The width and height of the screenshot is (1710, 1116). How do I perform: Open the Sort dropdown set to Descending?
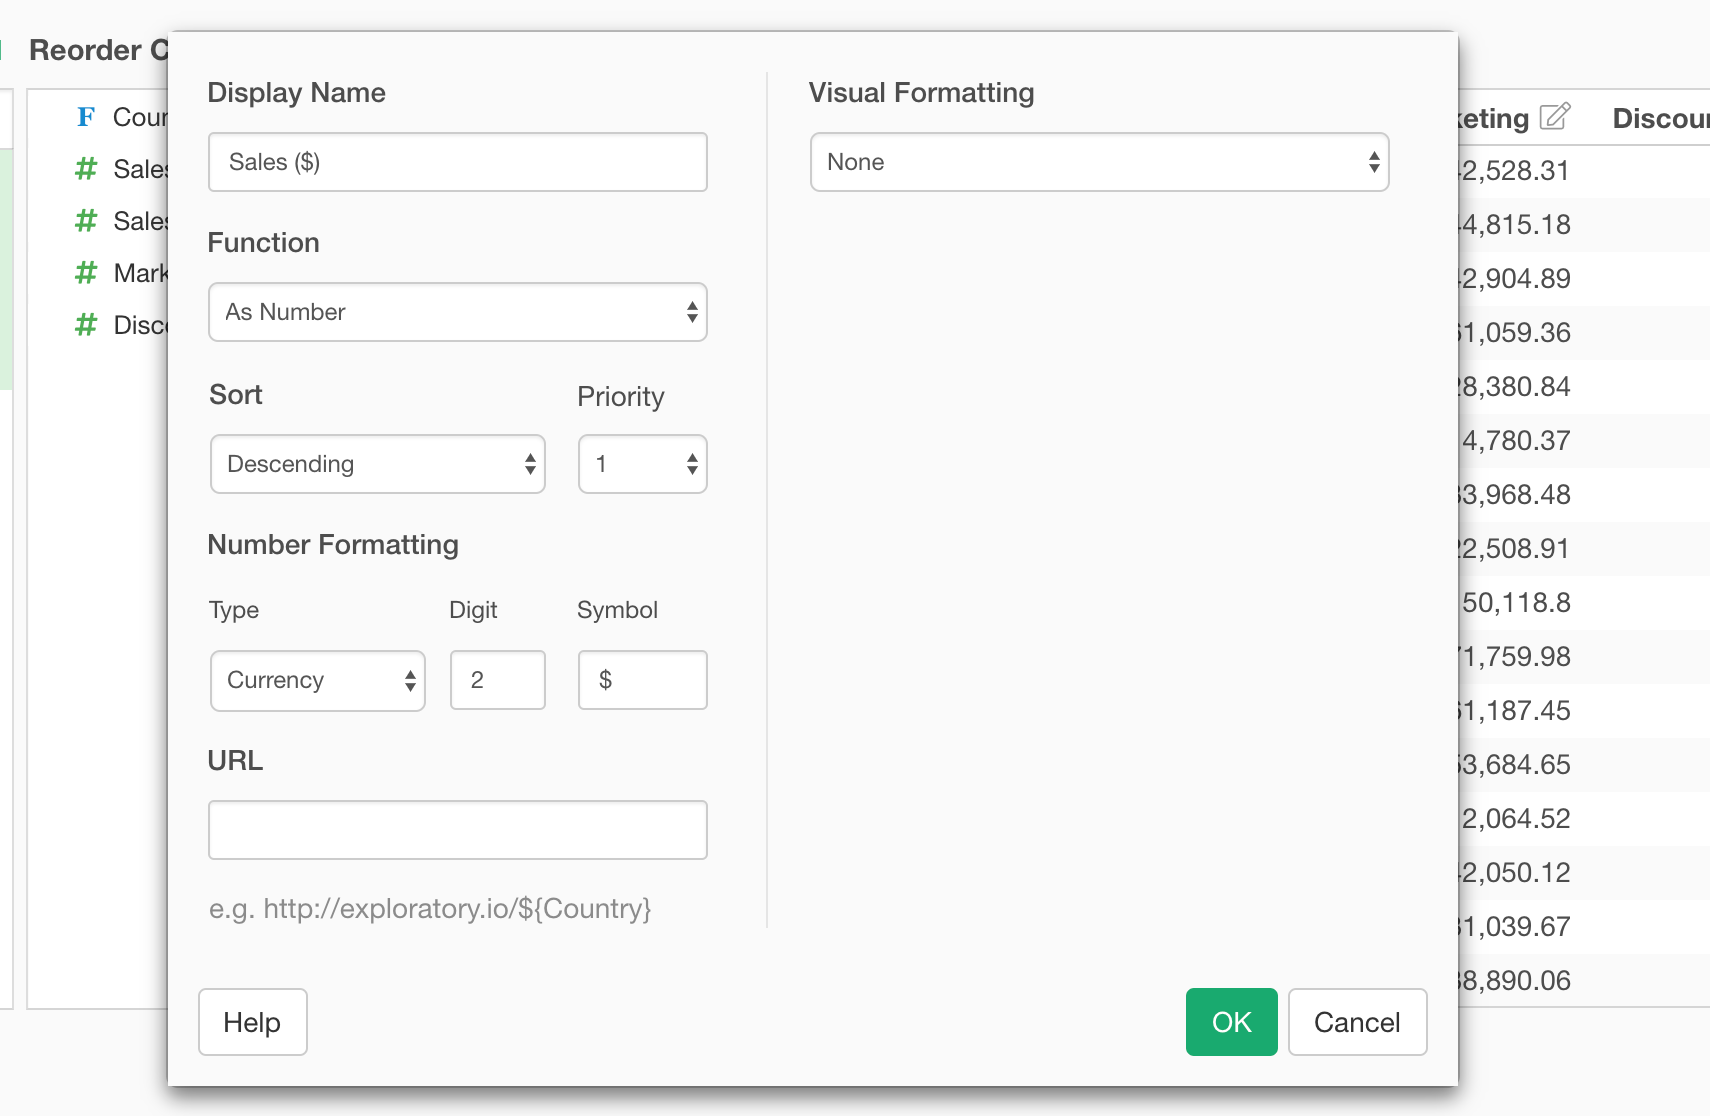377,463
